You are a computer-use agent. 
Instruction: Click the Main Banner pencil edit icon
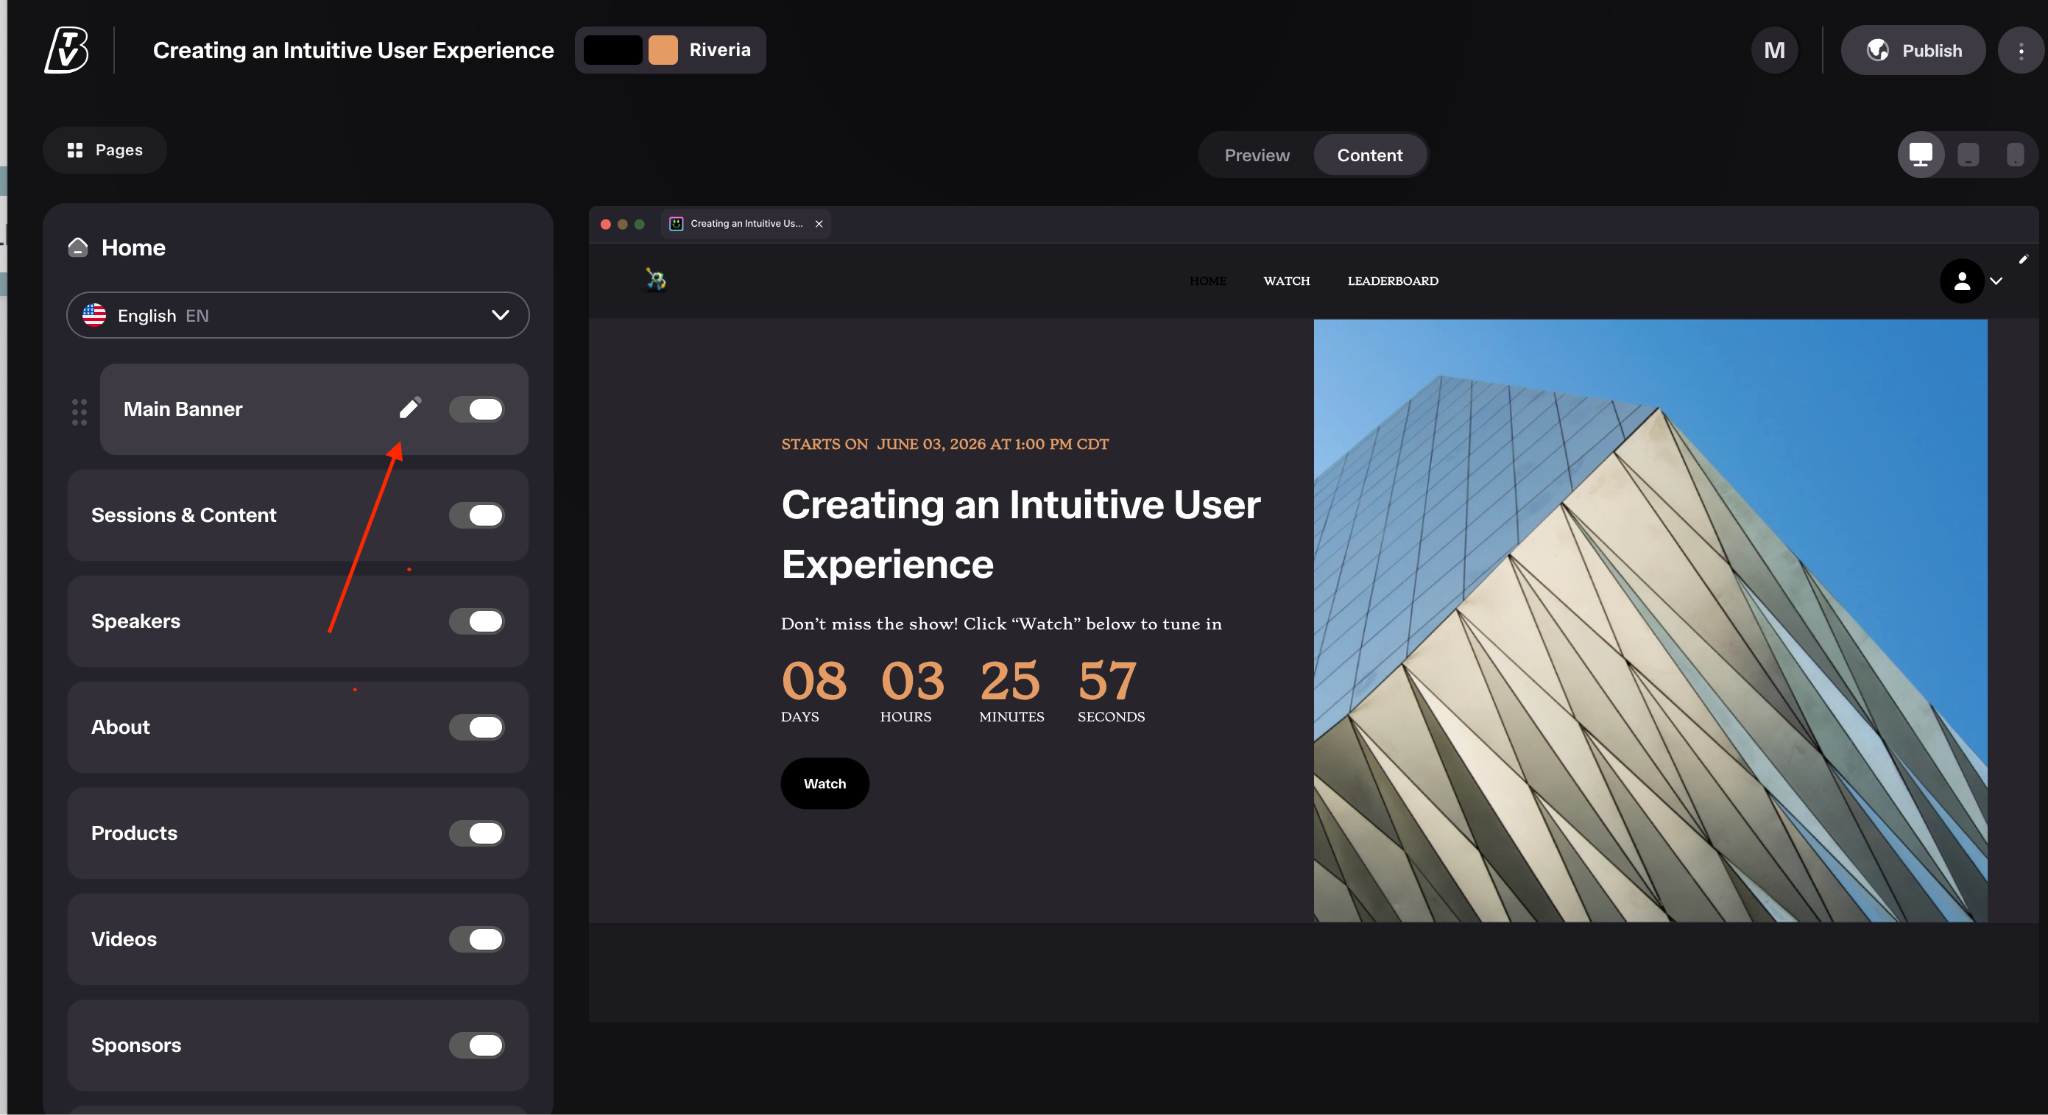click(x=410, y=408)
